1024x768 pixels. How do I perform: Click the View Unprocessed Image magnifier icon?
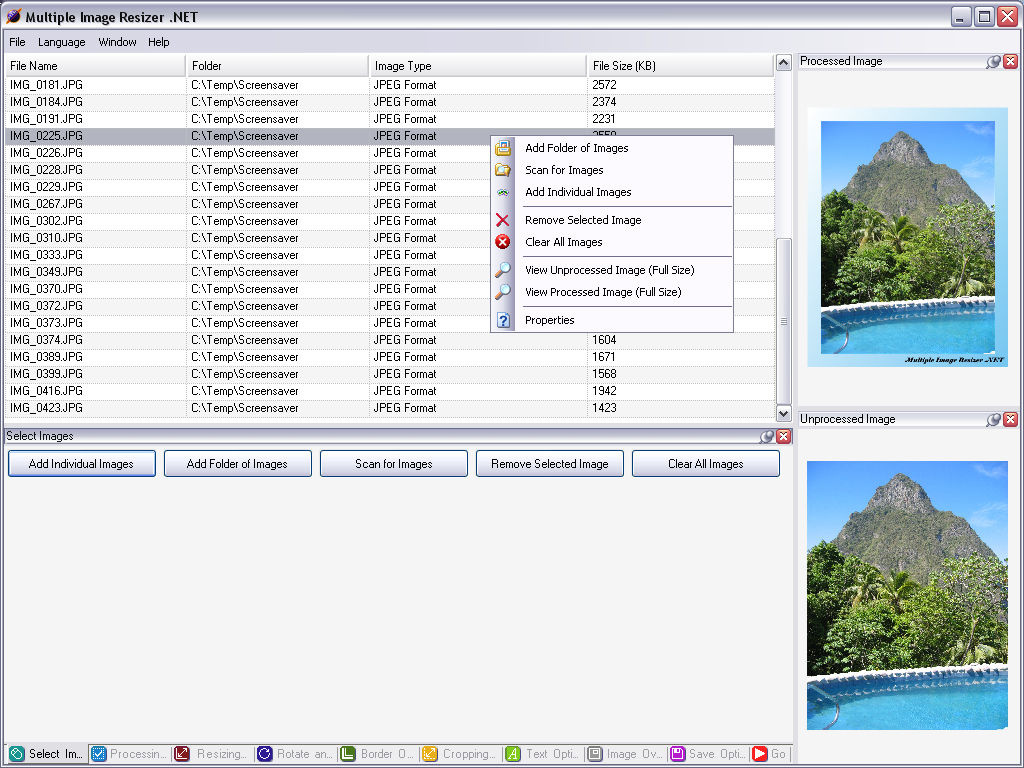tap(503, 270)
